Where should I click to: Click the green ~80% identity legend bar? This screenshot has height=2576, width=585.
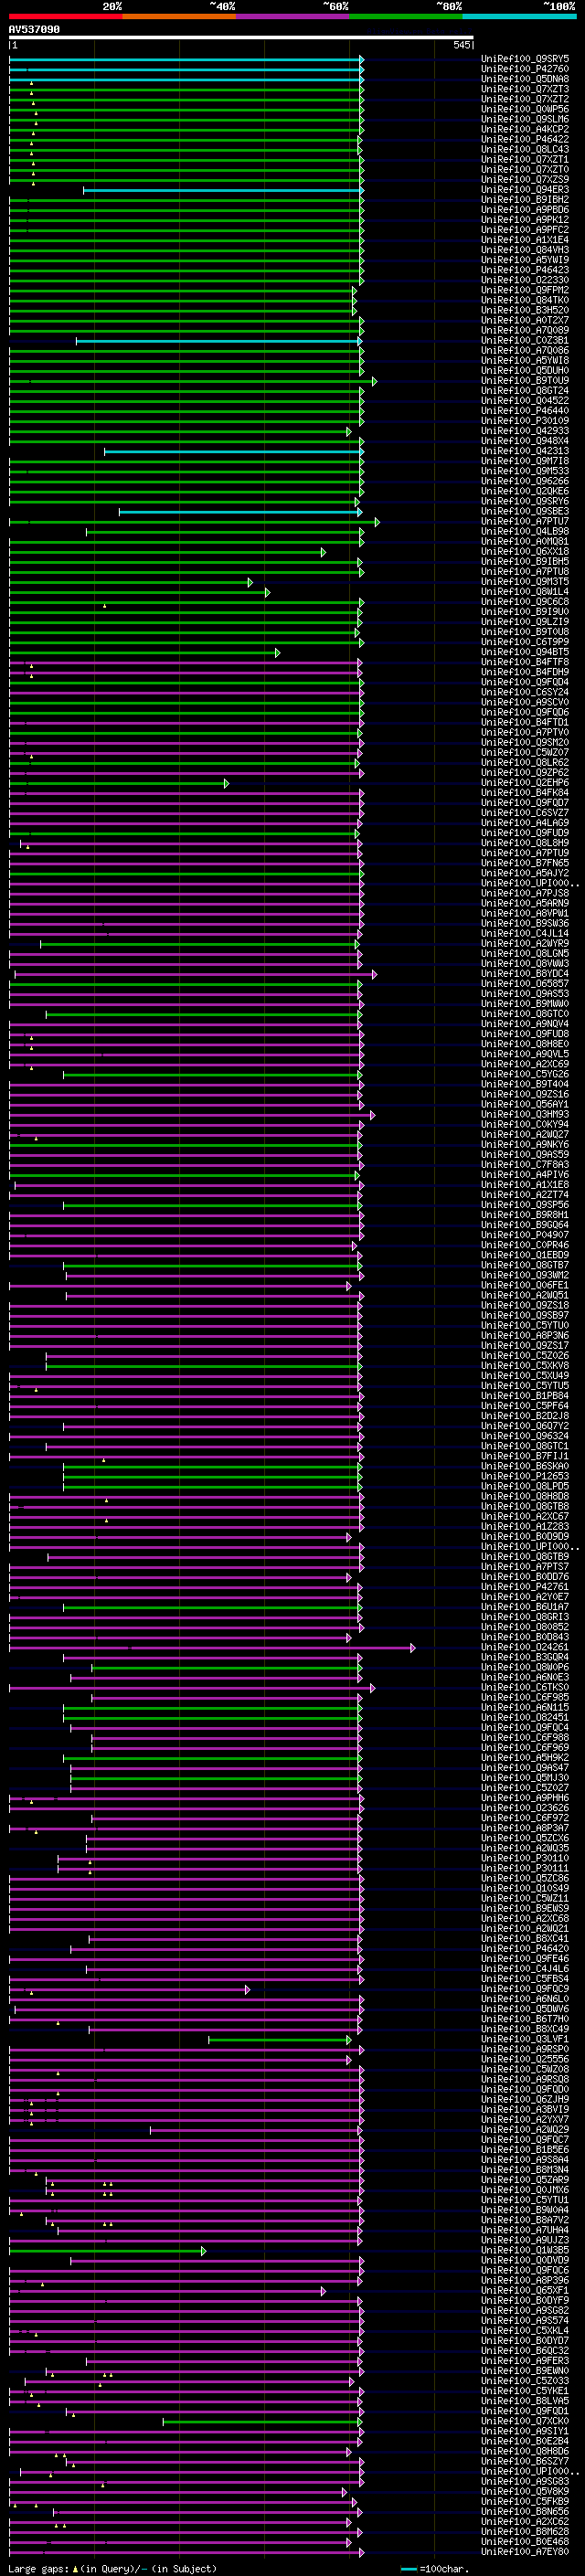point(406,16)
